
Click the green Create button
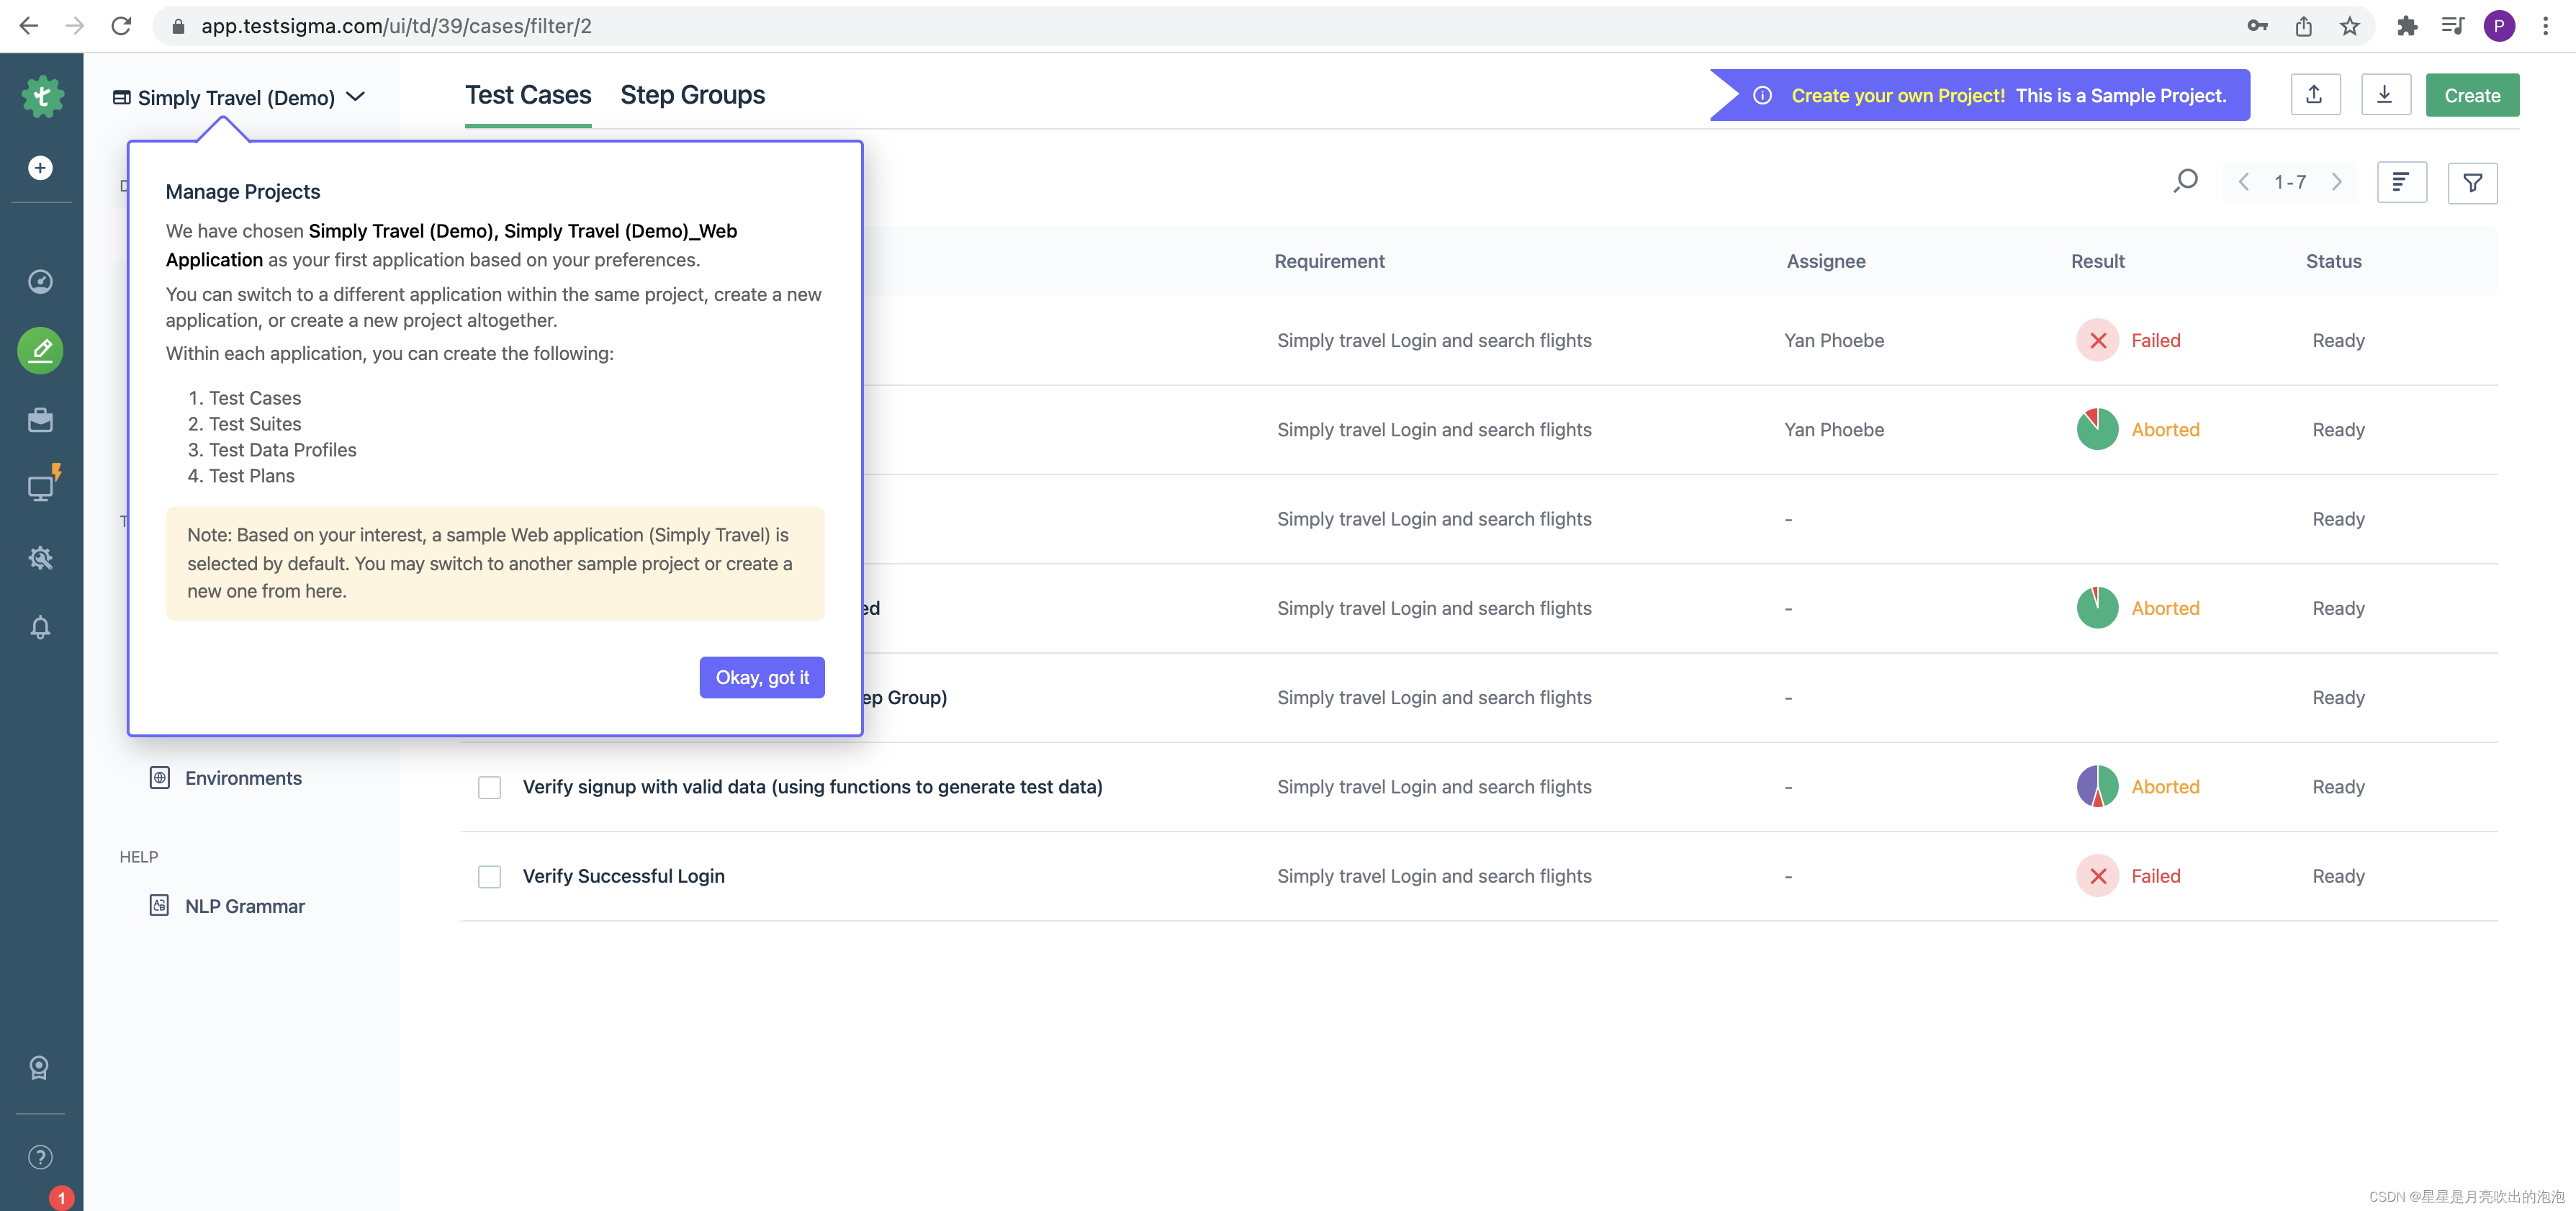[x=2471, y=96]
